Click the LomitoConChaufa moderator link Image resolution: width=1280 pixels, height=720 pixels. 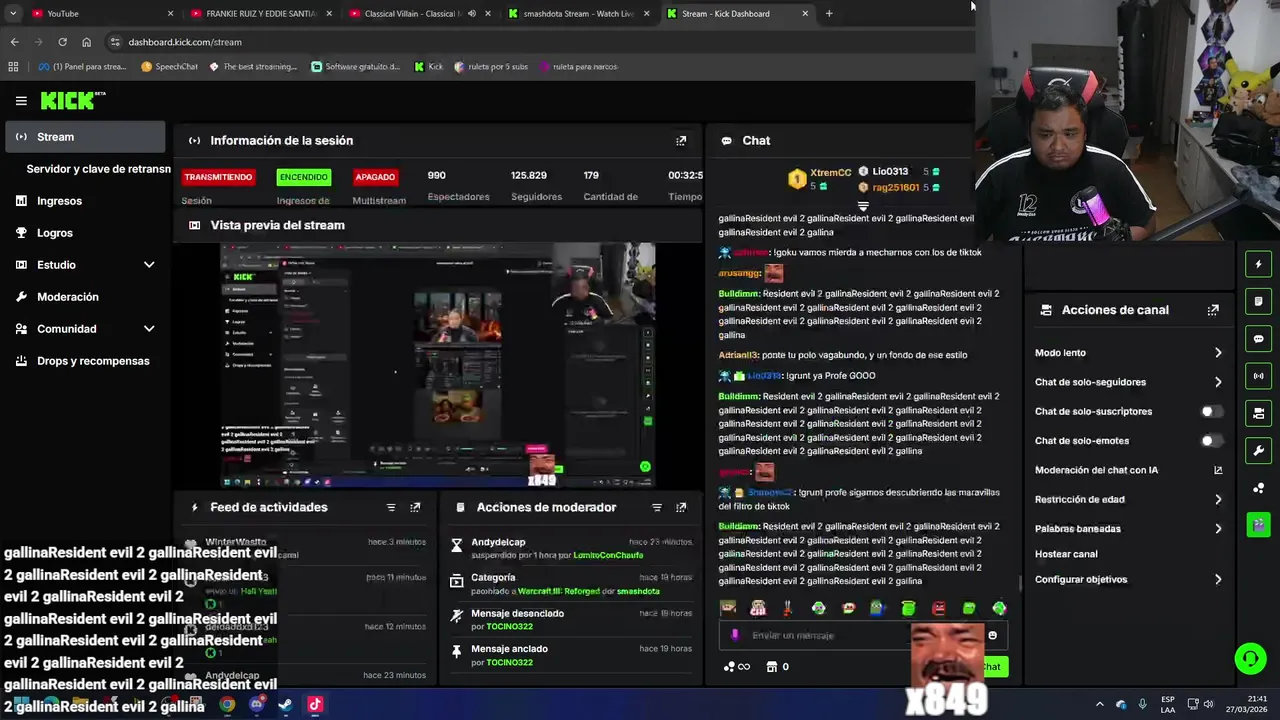click(608, 555)
